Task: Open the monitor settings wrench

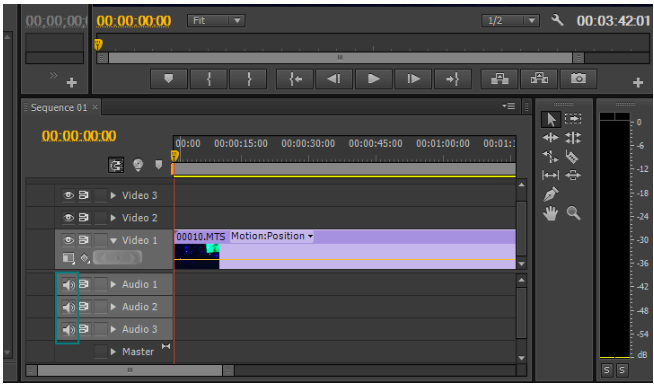Action: 557,20
